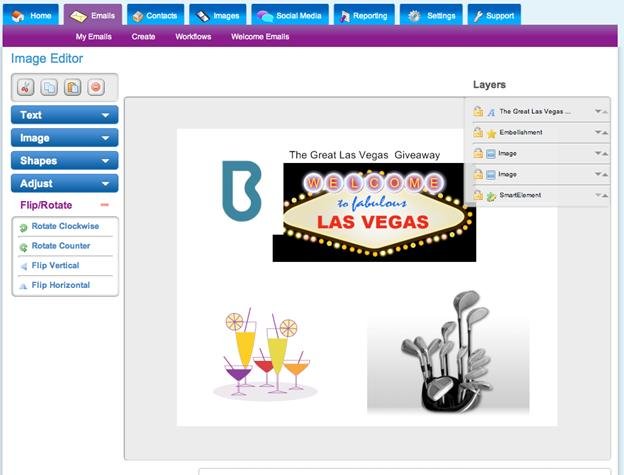This screenshot has height=475, width=624.
Task: Click the Rotate Clockwise link text
Action: pos(65,226)
